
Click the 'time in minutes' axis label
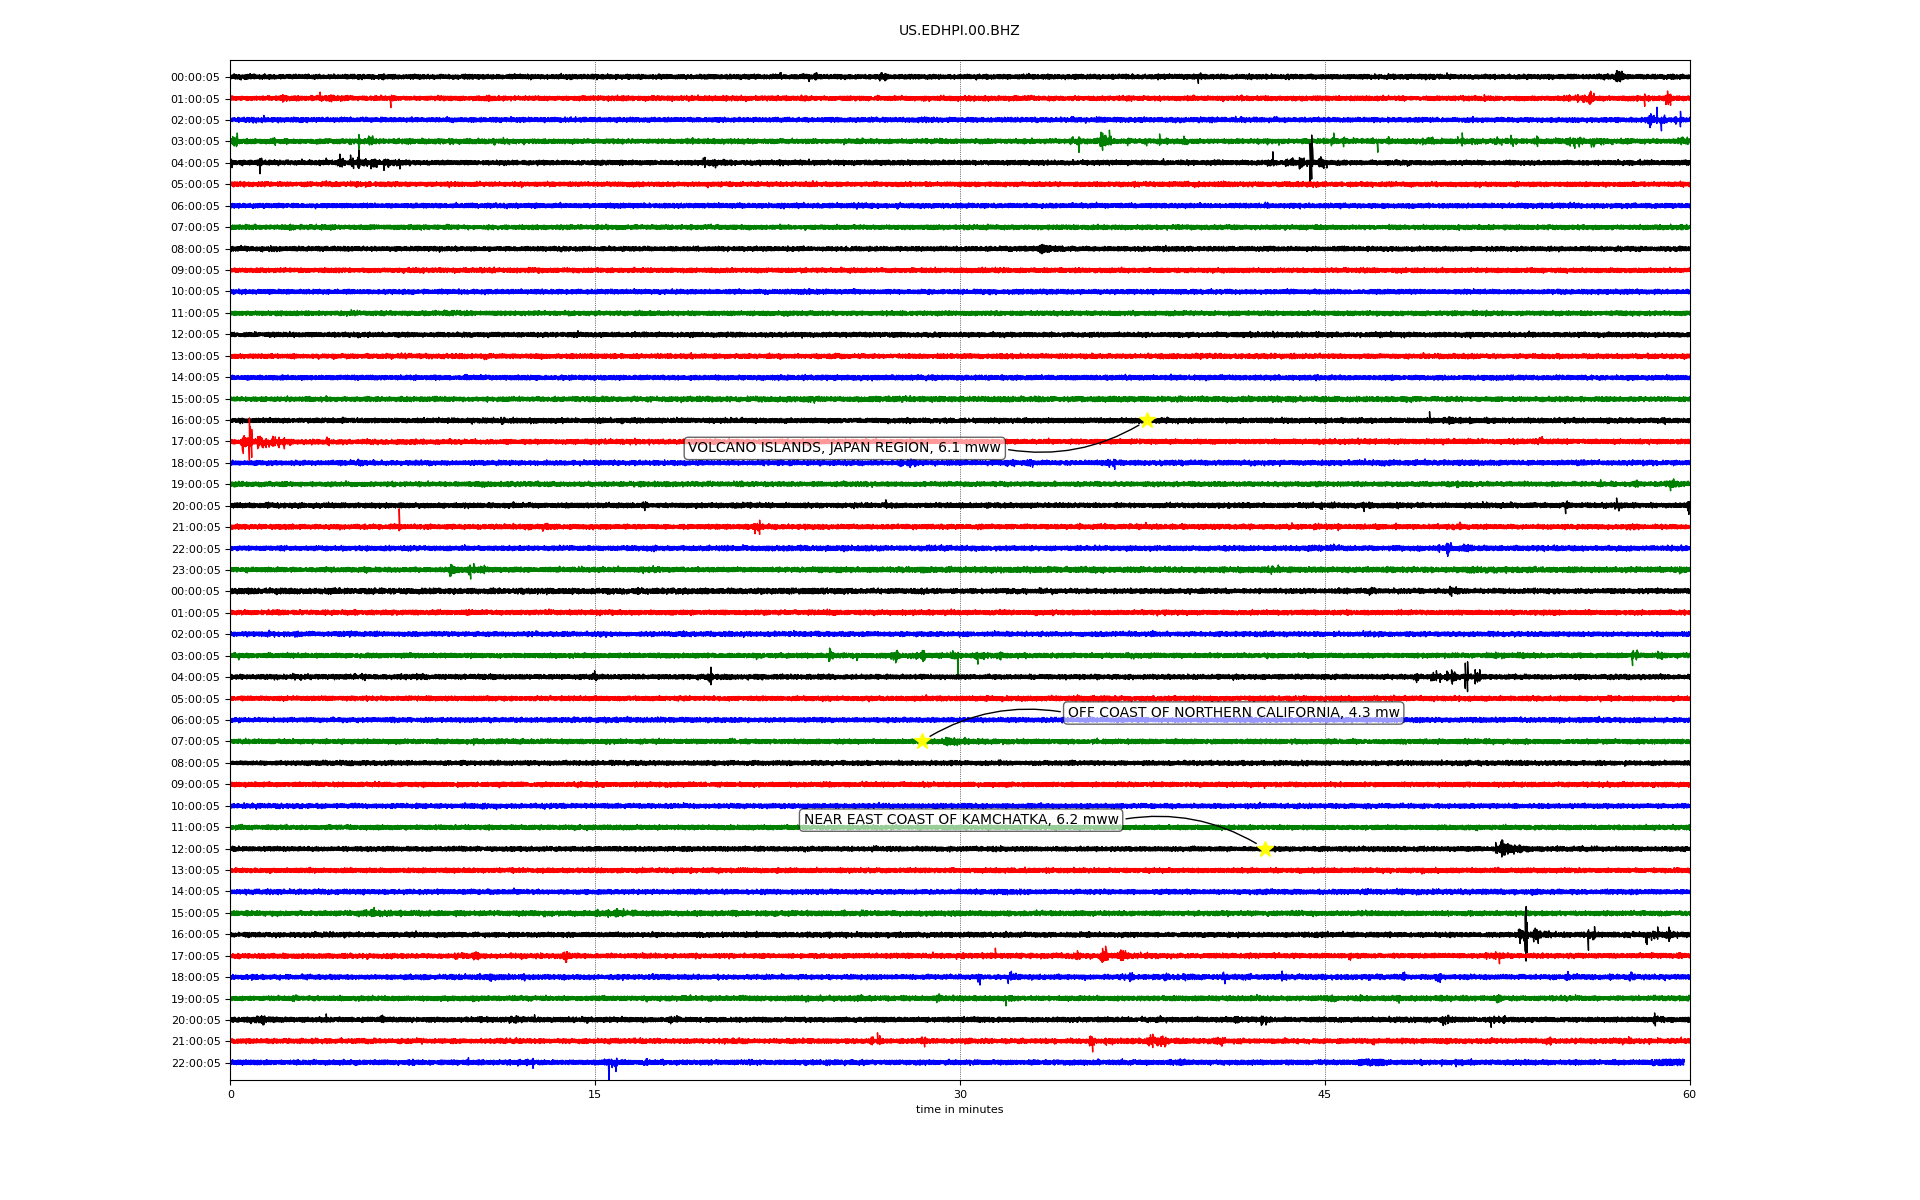point(959,1110)
